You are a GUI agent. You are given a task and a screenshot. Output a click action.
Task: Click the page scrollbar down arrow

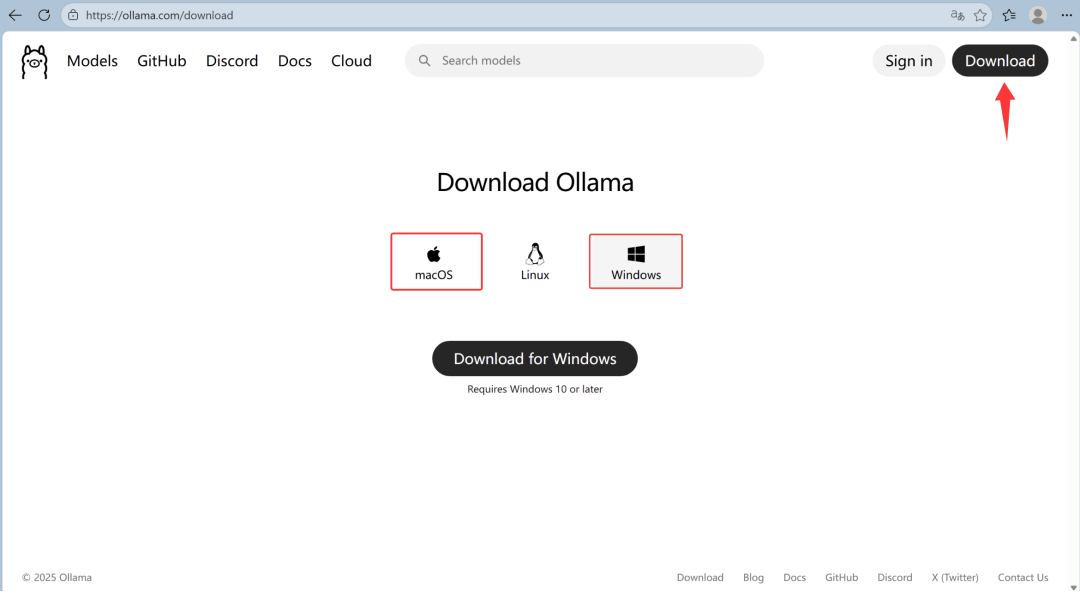pyautogui.click(x=1073, y=588)
